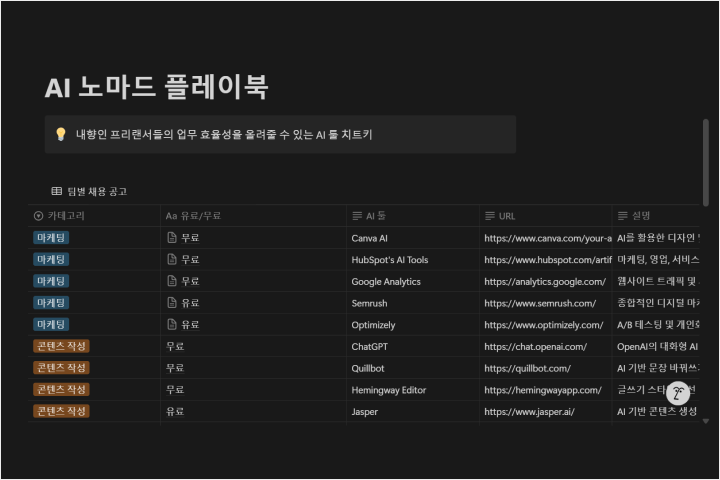Image resolution: width=720 pixels, height=480 pixels.
Task: Select the Canva AI cell
Action: coord(413,238)
